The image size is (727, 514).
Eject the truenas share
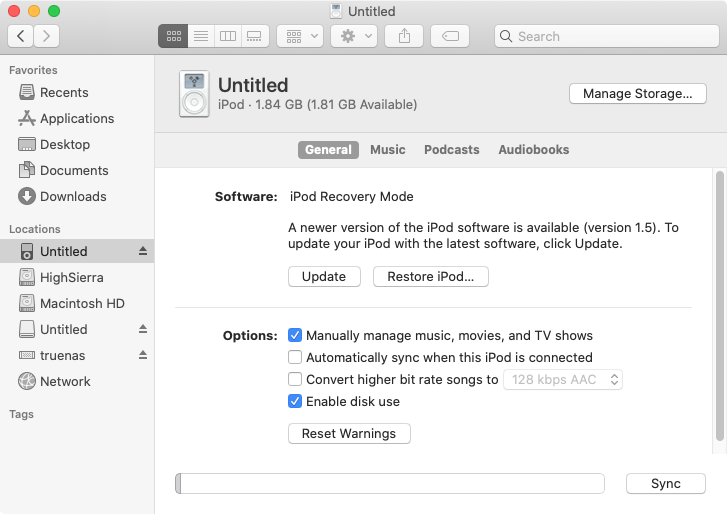(x=143, y=355)
